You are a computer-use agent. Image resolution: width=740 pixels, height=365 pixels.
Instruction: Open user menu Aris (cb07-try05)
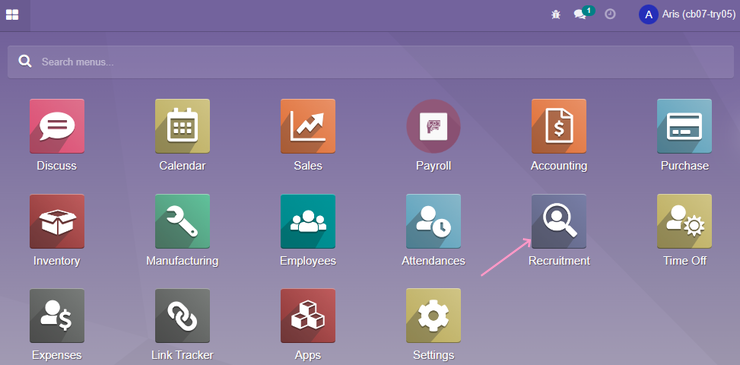point(687,15)
